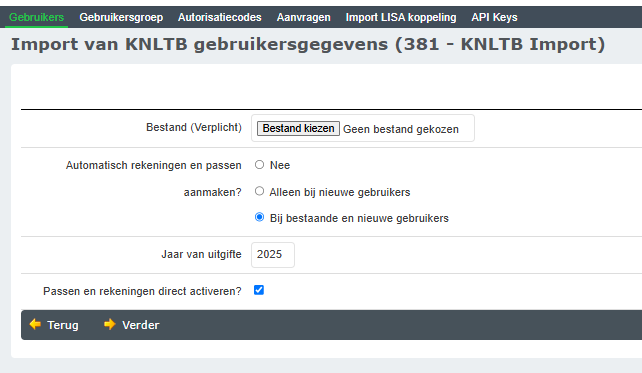Select the Nee radio button
Viewport: 642px width, 373px height.
point(259,165)
